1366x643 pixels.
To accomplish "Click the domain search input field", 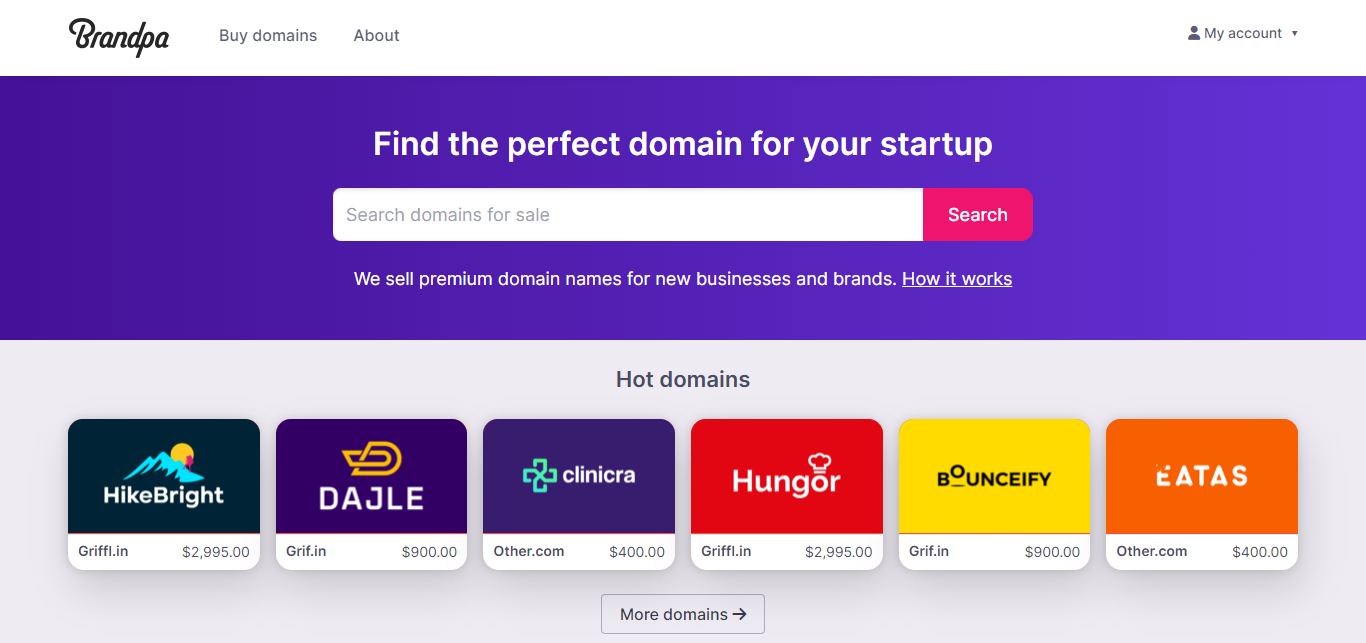I will (627, 215).
